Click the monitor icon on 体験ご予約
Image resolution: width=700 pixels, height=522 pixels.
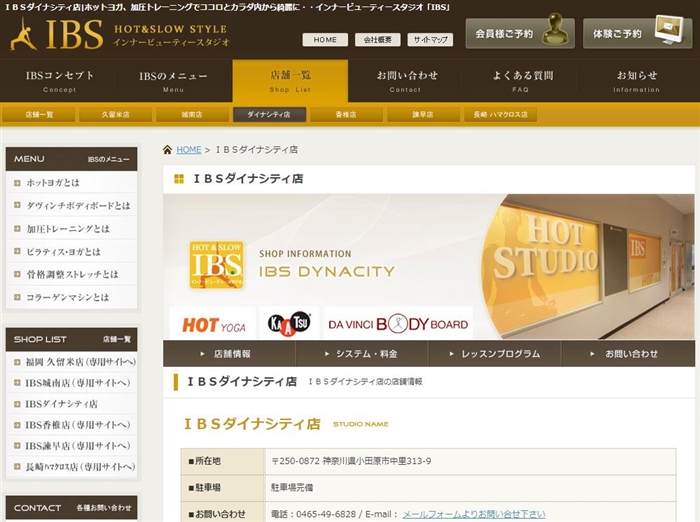coord(671,30)
